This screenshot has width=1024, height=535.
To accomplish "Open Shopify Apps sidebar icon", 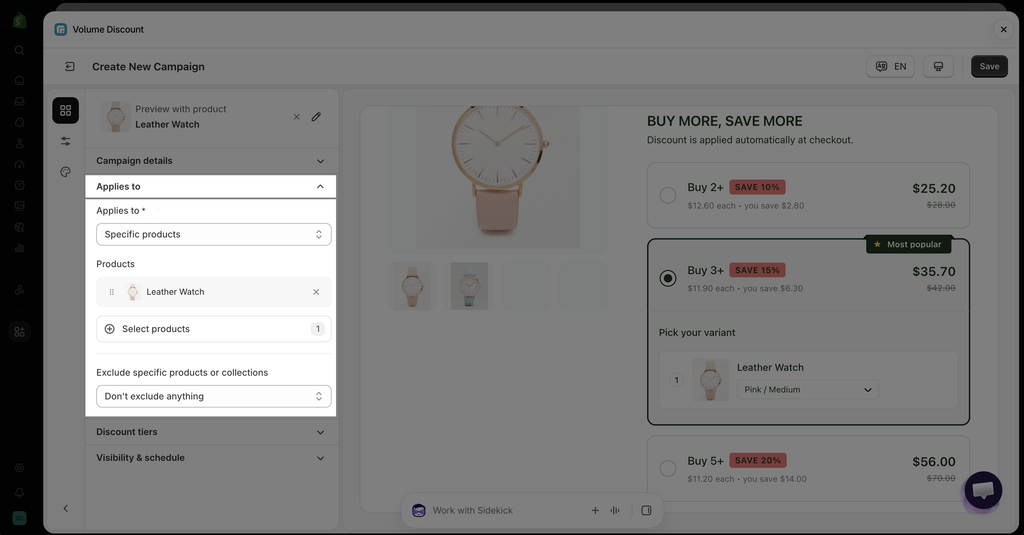I will click(20, 332).
